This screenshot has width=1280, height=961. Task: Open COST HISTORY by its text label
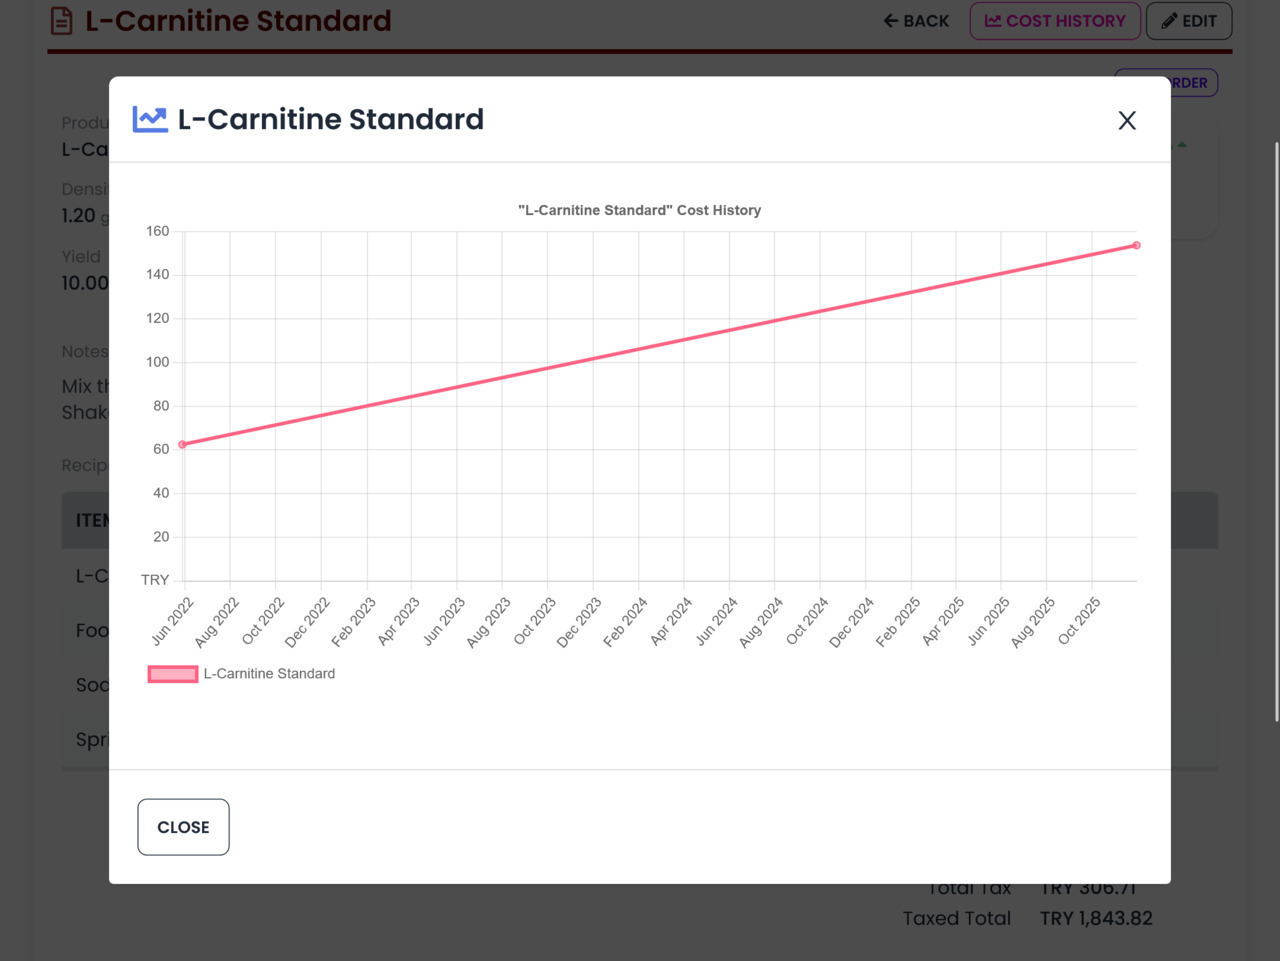1065,21
